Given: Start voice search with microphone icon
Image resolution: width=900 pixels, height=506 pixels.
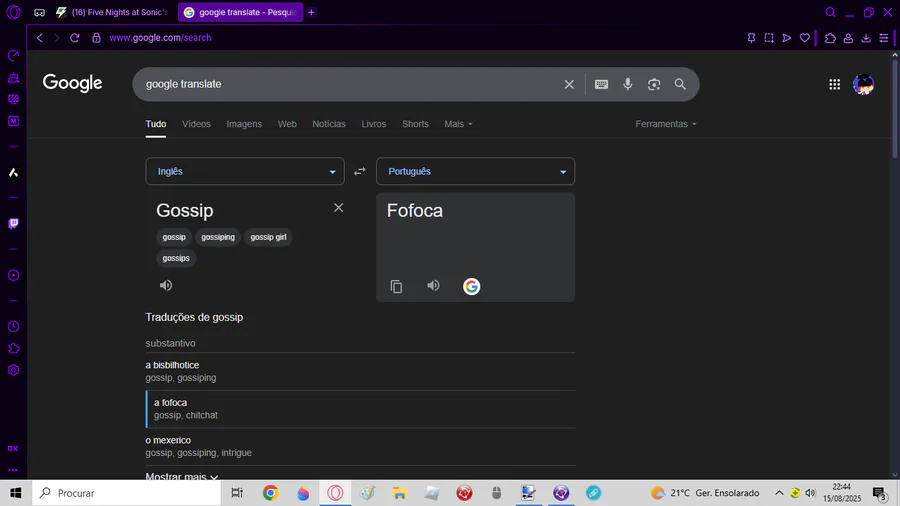Looking at the screenshot, I should coord(627,84).
